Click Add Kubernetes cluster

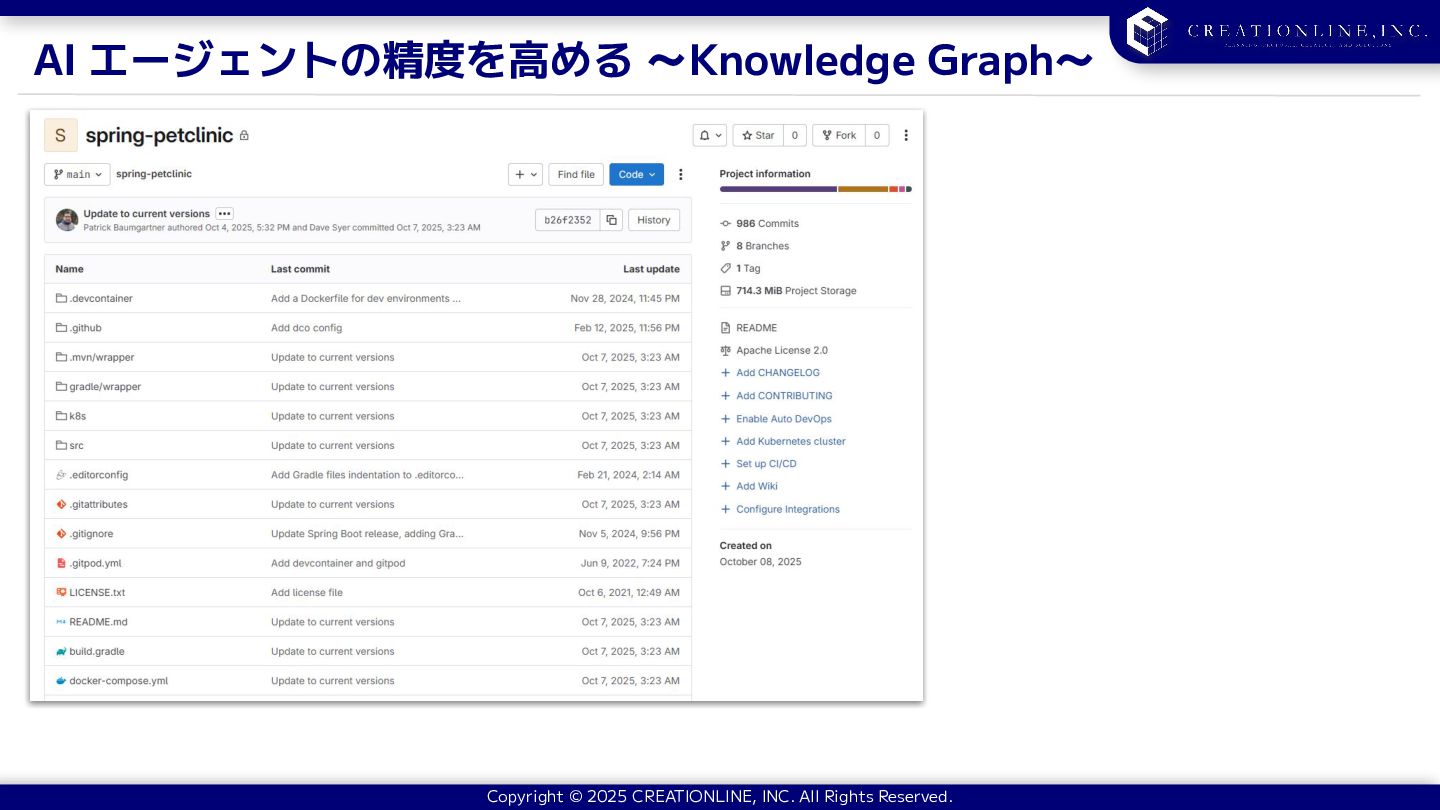[791, 441]
